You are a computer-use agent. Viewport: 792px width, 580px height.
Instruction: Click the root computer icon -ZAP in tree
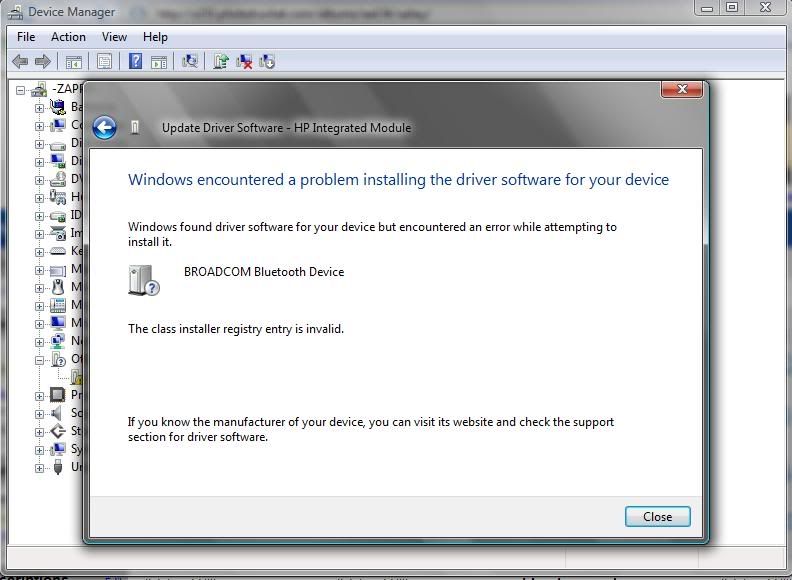[39, 89]
